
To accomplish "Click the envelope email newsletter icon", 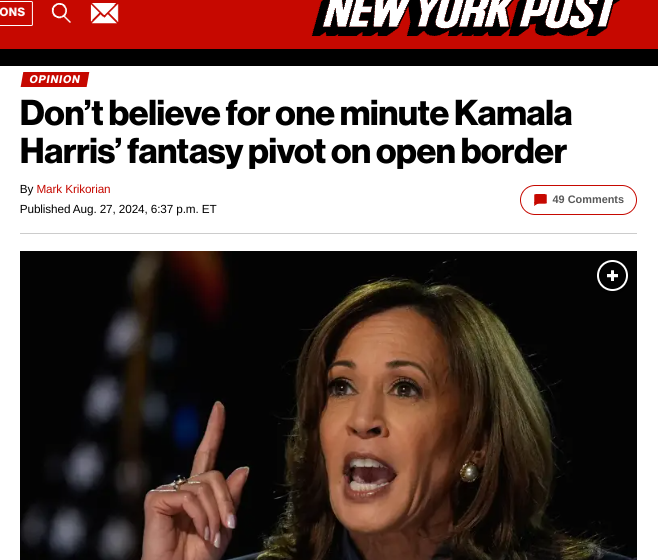I will point(104,13).
